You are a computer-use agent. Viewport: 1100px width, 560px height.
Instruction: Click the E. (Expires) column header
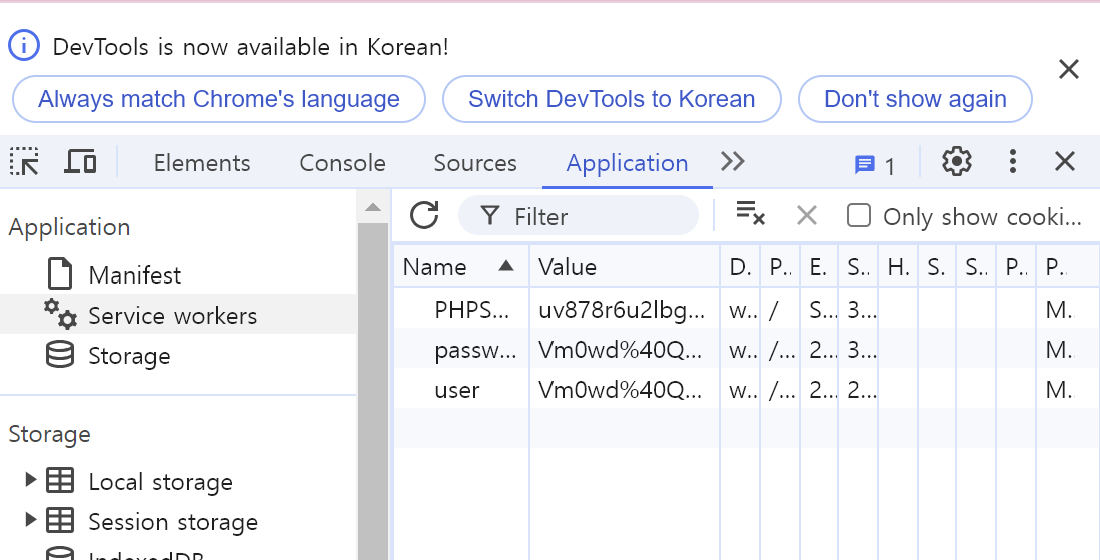[819, 267]
